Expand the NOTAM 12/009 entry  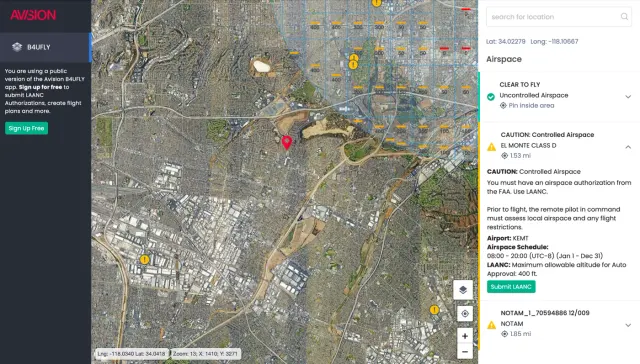click(x=628, y=325)
